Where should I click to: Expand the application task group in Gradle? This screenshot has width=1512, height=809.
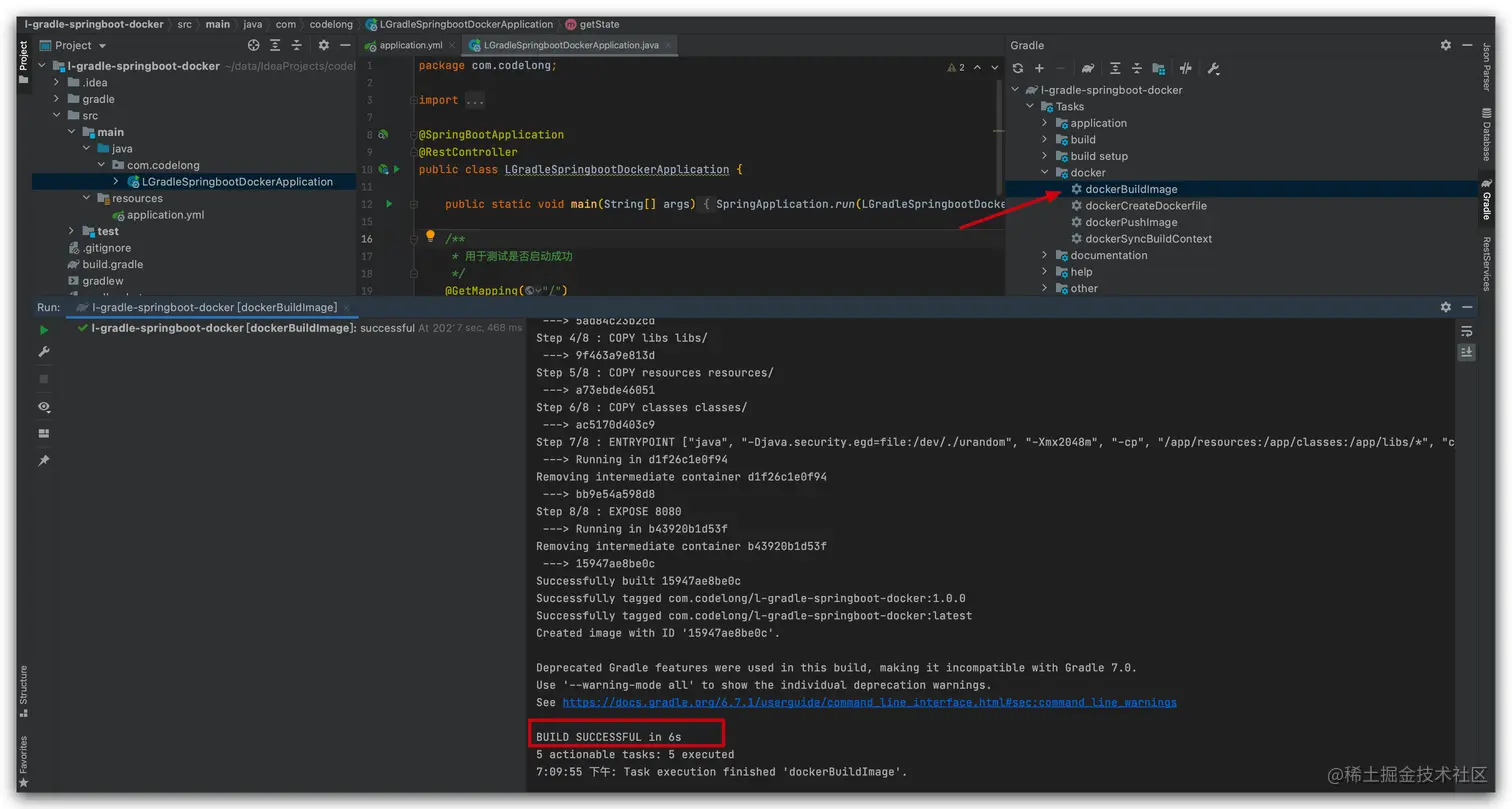[1045, 123]
